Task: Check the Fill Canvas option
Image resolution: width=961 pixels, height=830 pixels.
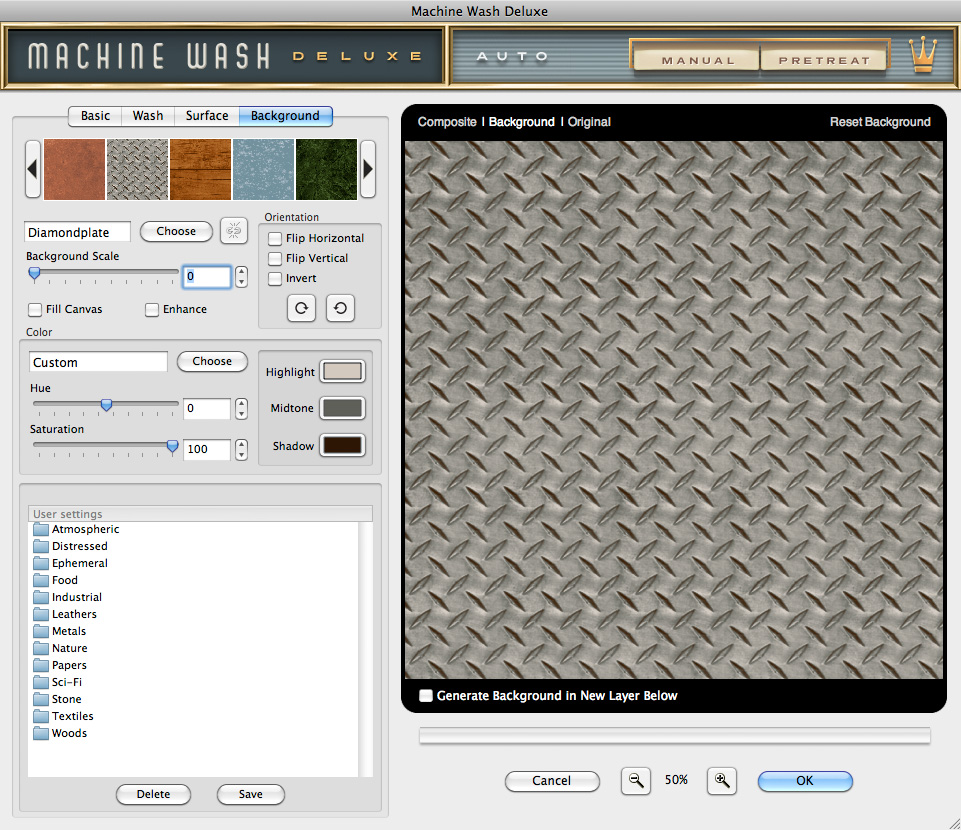Action: tap(35, 310)
